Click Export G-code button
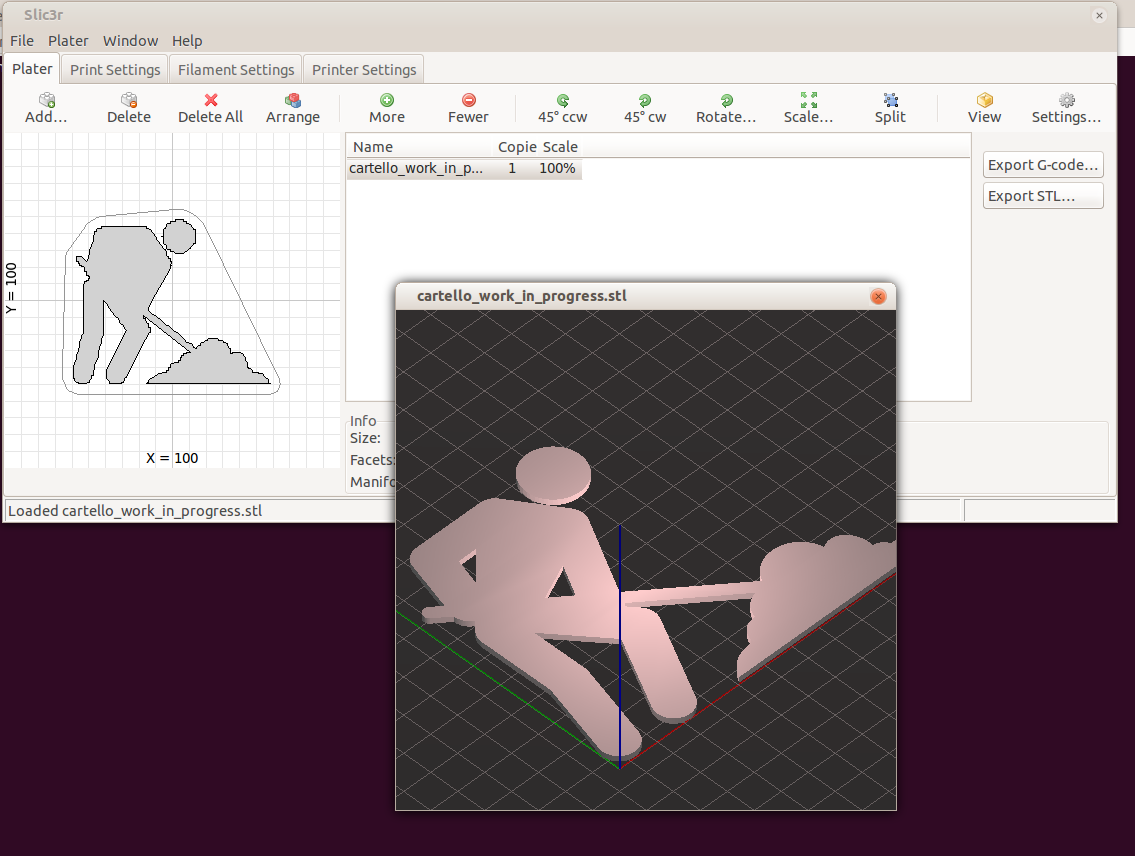The width and height of the screenshot is (1135, 856). [1043, 165]
